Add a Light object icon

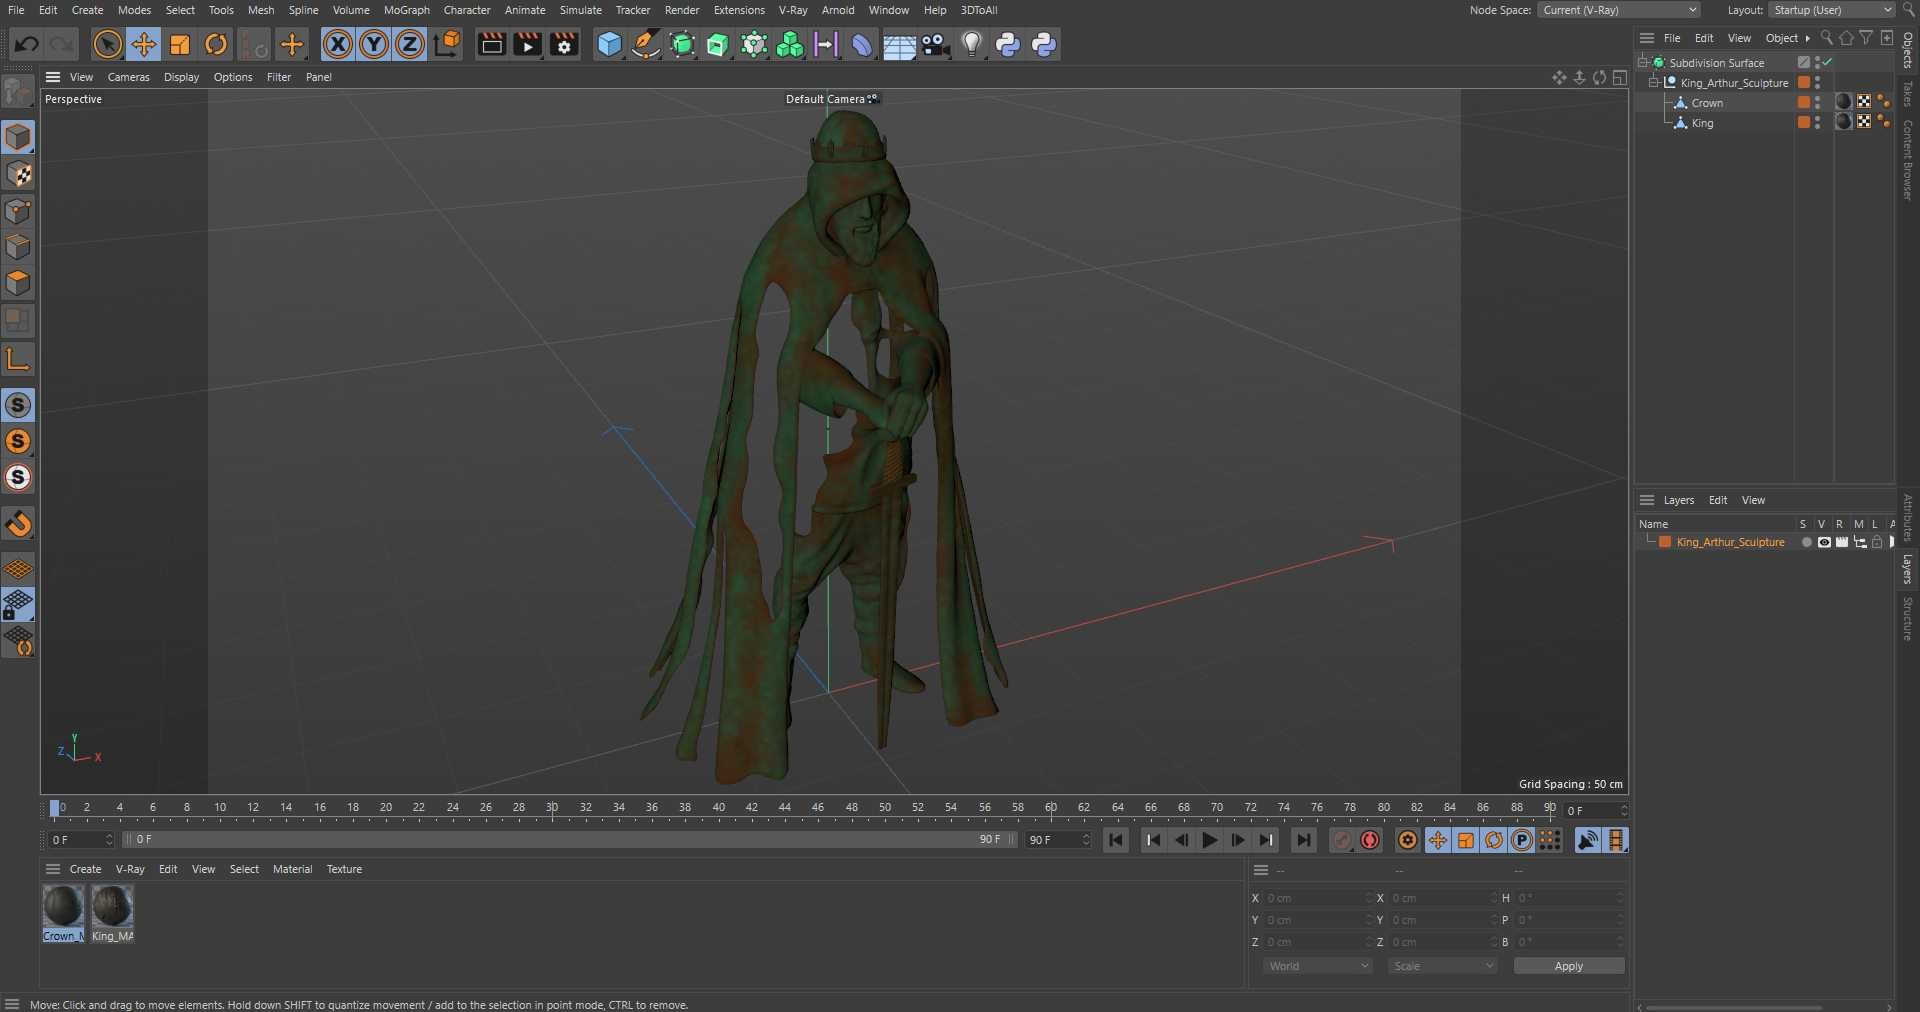pyautogui.click(x=972, y=44)
